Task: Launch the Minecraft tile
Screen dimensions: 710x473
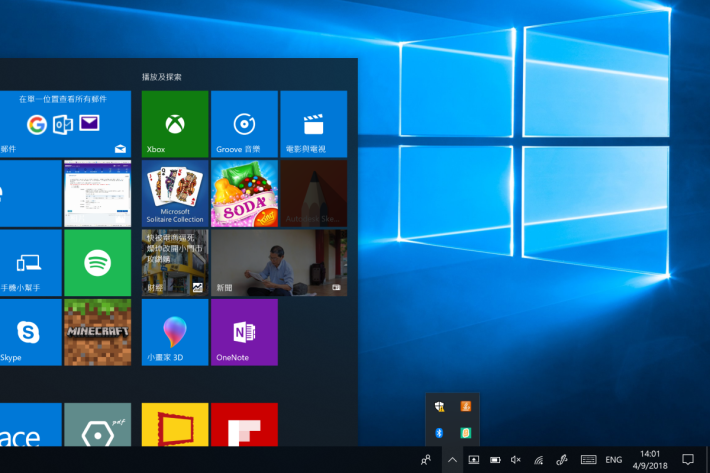Action: (97, 332)
